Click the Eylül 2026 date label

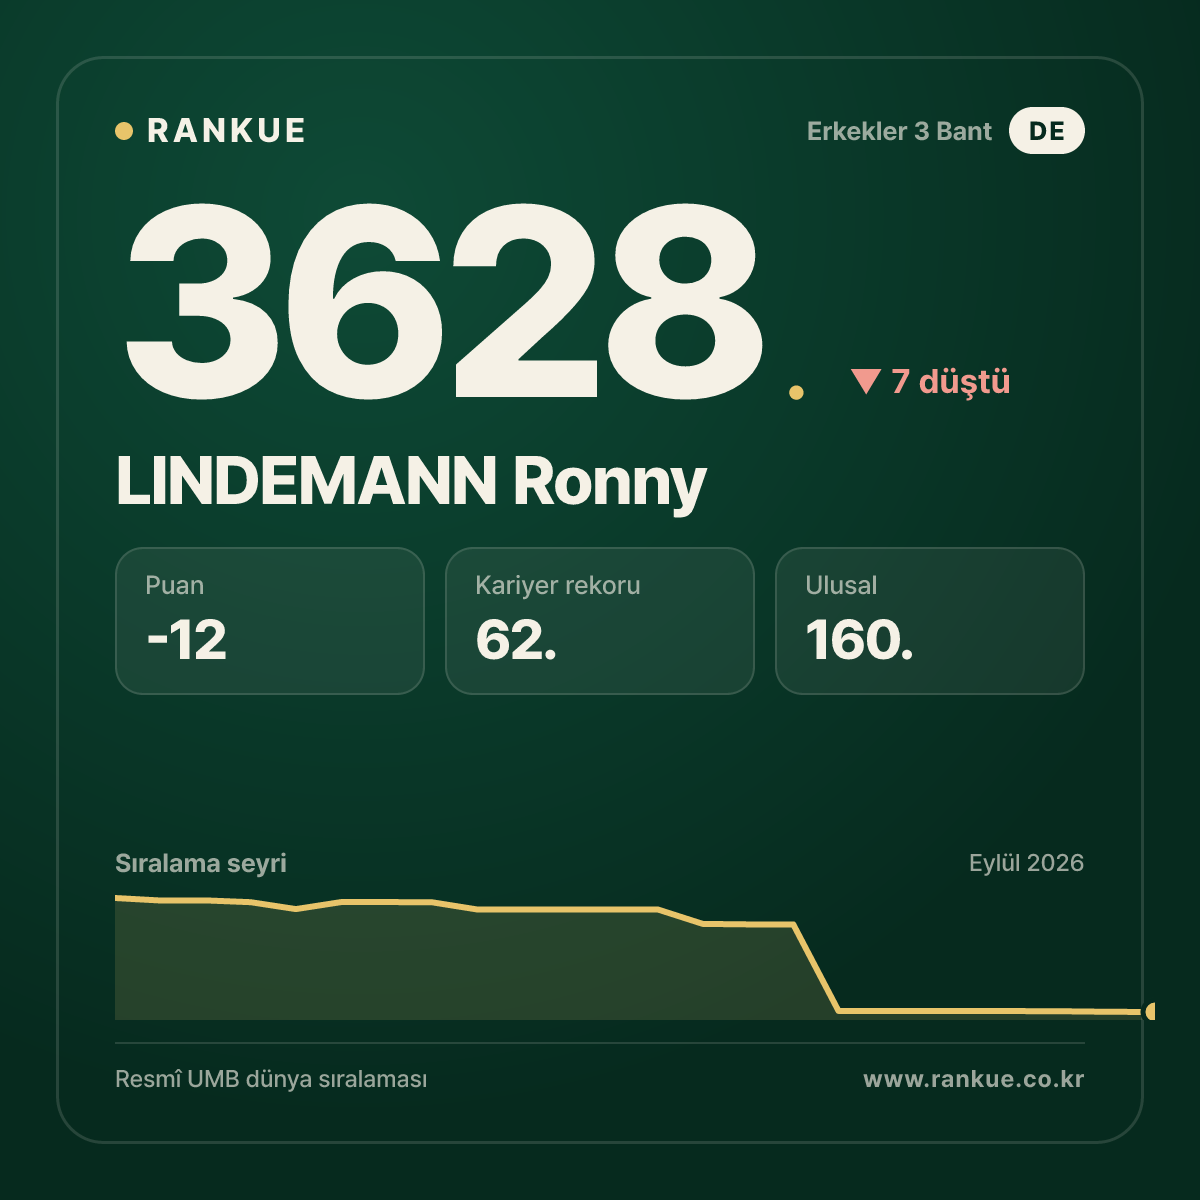point(1026,863)
